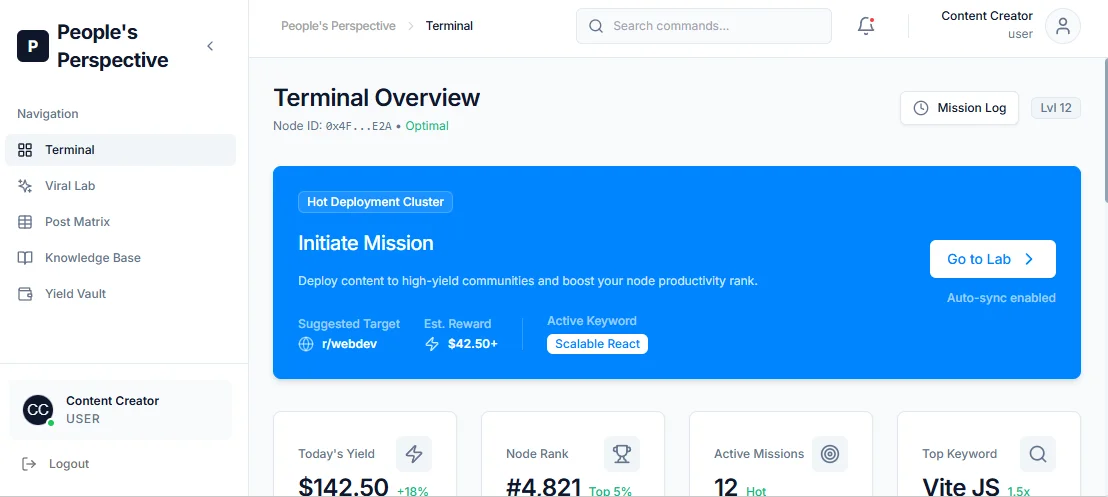
Task: Open the Yield Vault section
Action: [120, 294]
